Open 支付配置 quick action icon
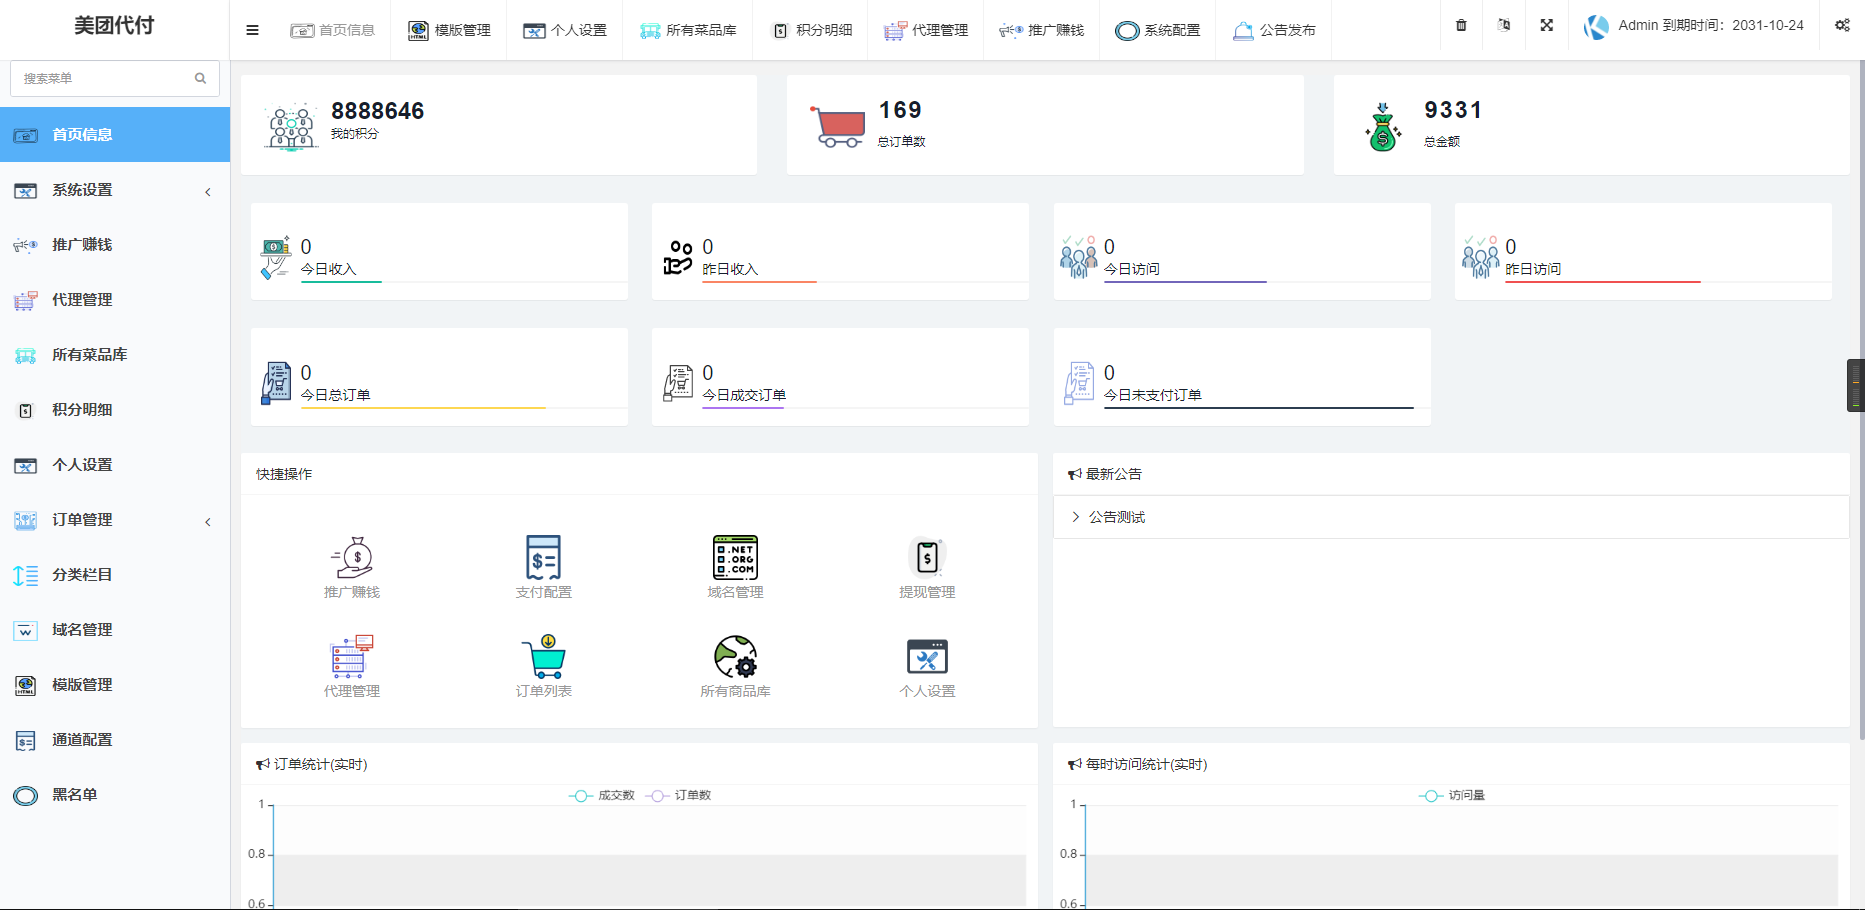The width and height of the screenshot is (1865, 910). 543,558
